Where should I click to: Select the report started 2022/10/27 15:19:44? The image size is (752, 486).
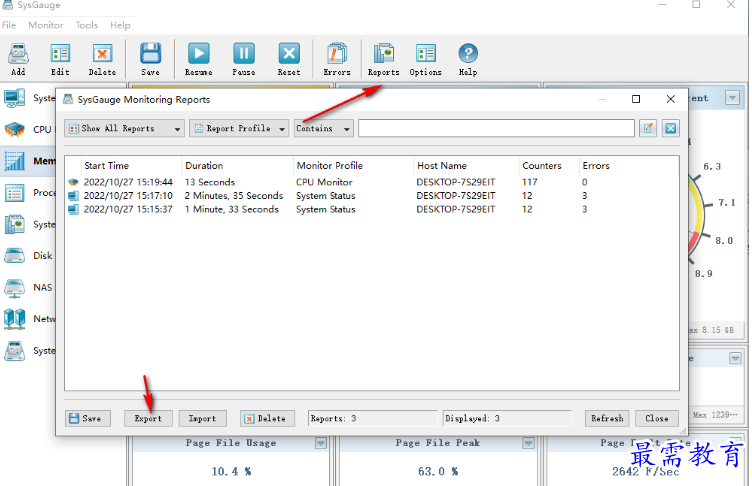(128, 182)
